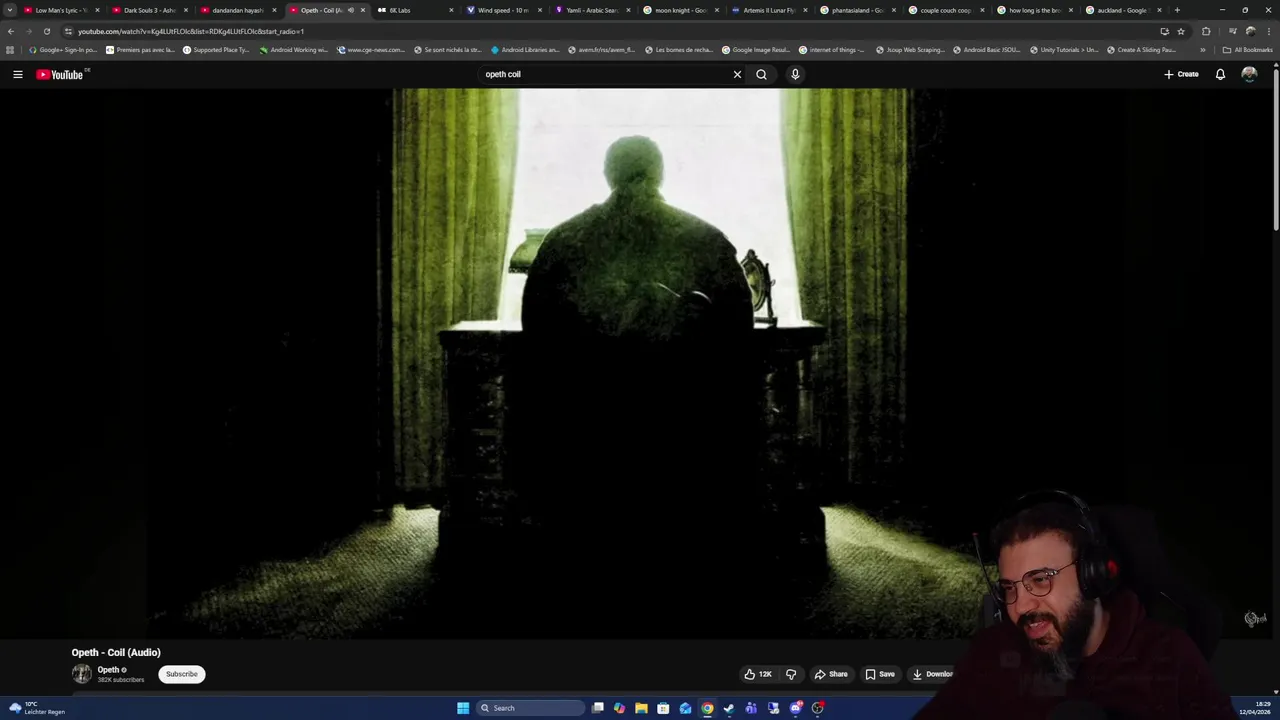
Task: Open 'Create A Sliding Pau...' bookmark
Action: coord(1141,49)
